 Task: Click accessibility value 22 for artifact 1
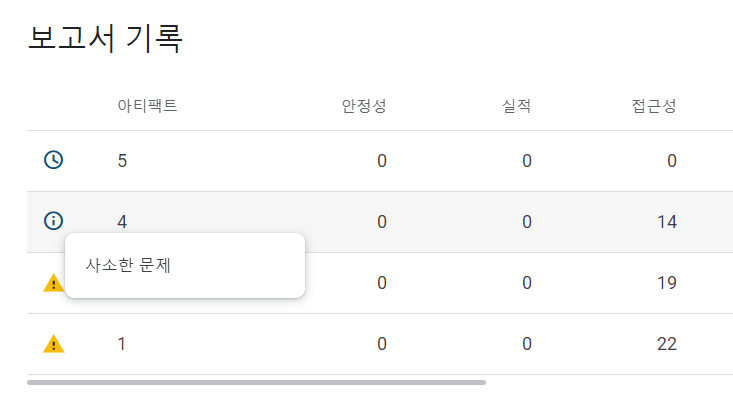point(667,344)
